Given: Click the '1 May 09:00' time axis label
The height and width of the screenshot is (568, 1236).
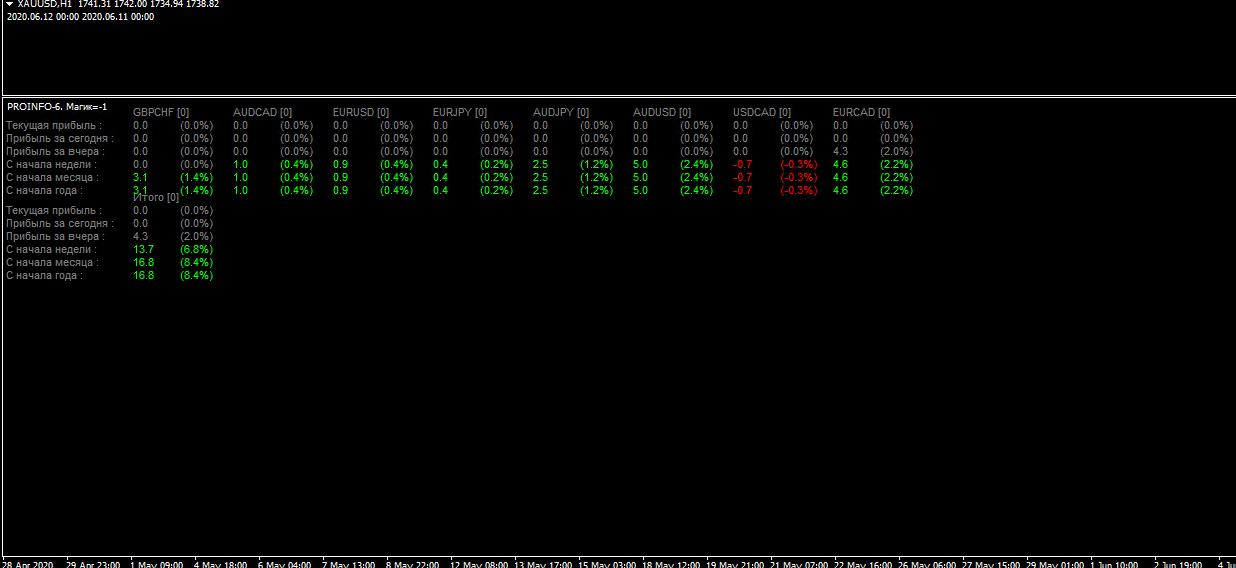Looking at the screenshot, I should [156, 563].
